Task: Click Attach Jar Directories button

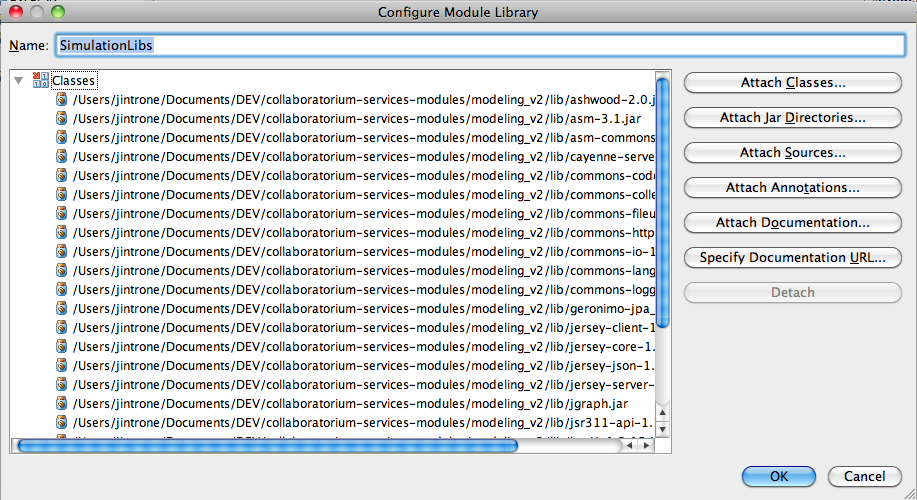Action: 792,118
